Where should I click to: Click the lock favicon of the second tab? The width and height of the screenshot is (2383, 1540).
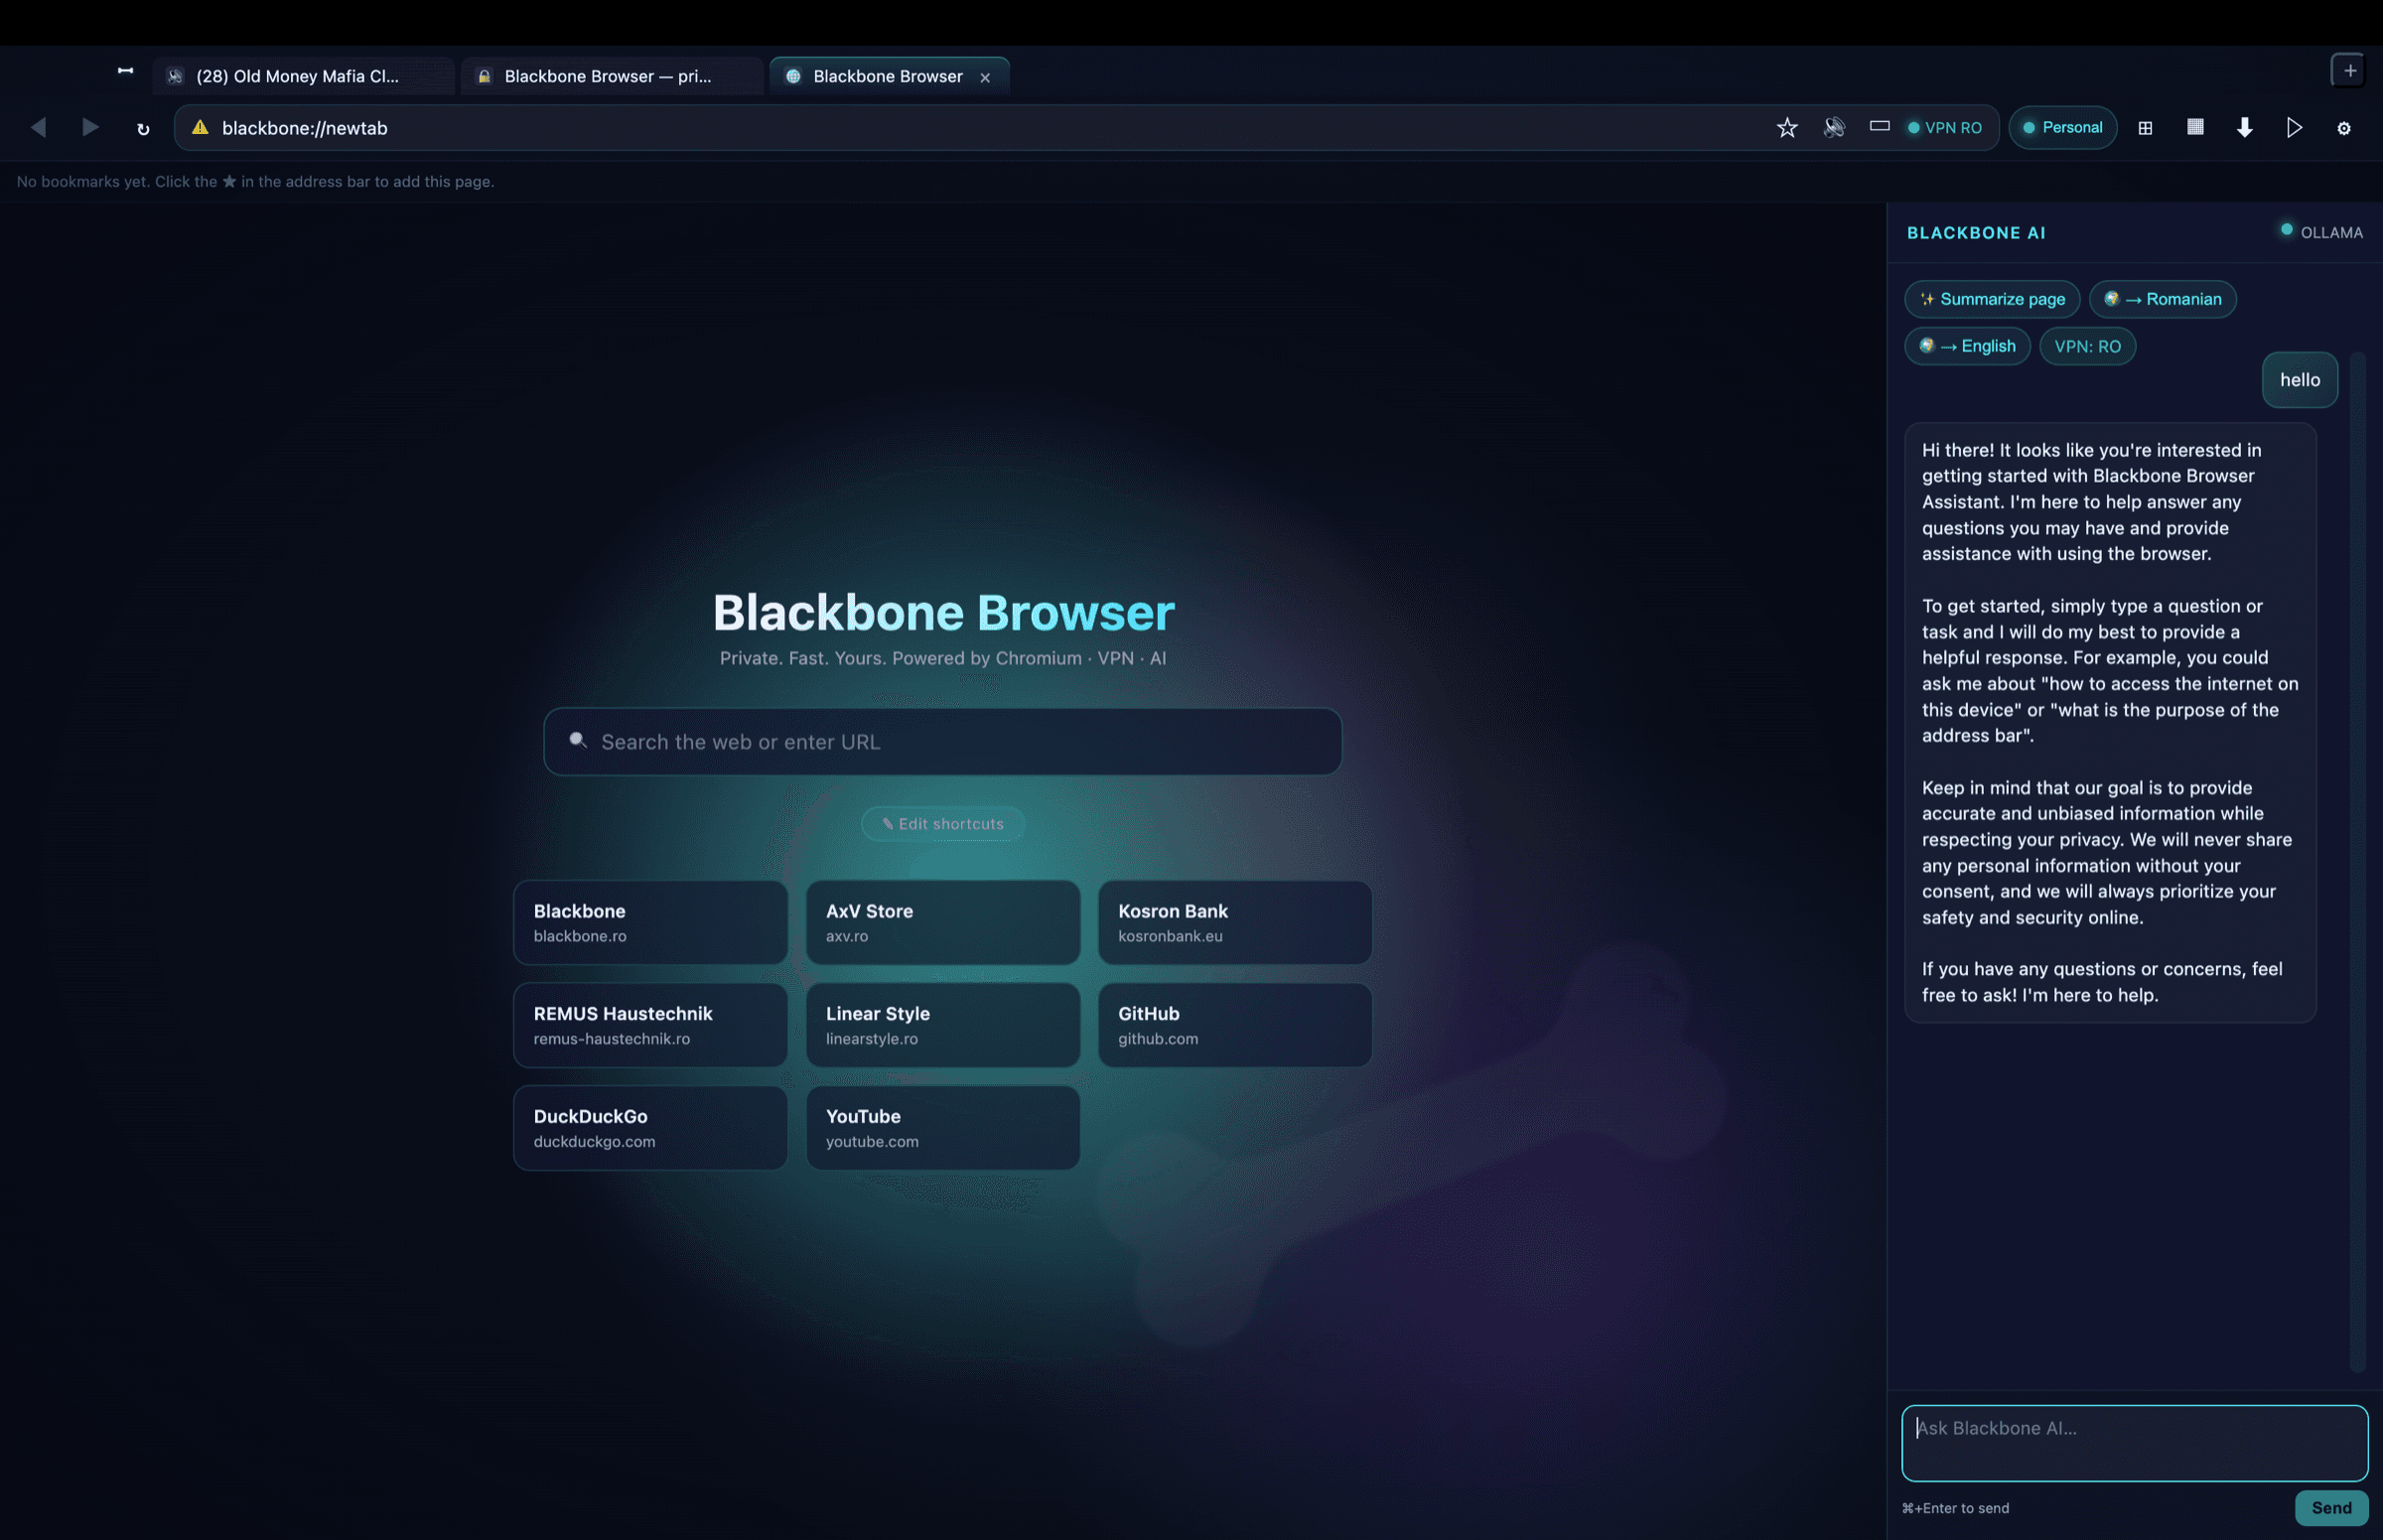pos(484,76)
